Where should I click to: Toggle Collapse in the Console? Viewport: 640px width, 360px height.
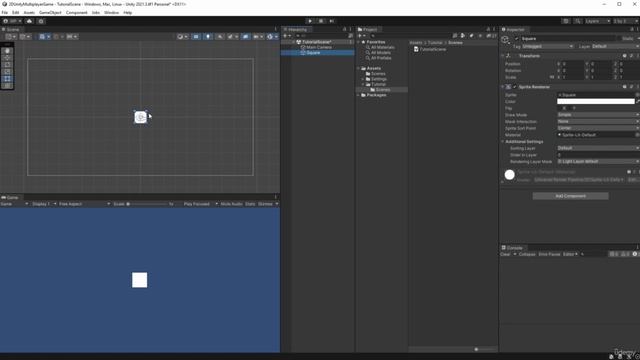[527, 254]
